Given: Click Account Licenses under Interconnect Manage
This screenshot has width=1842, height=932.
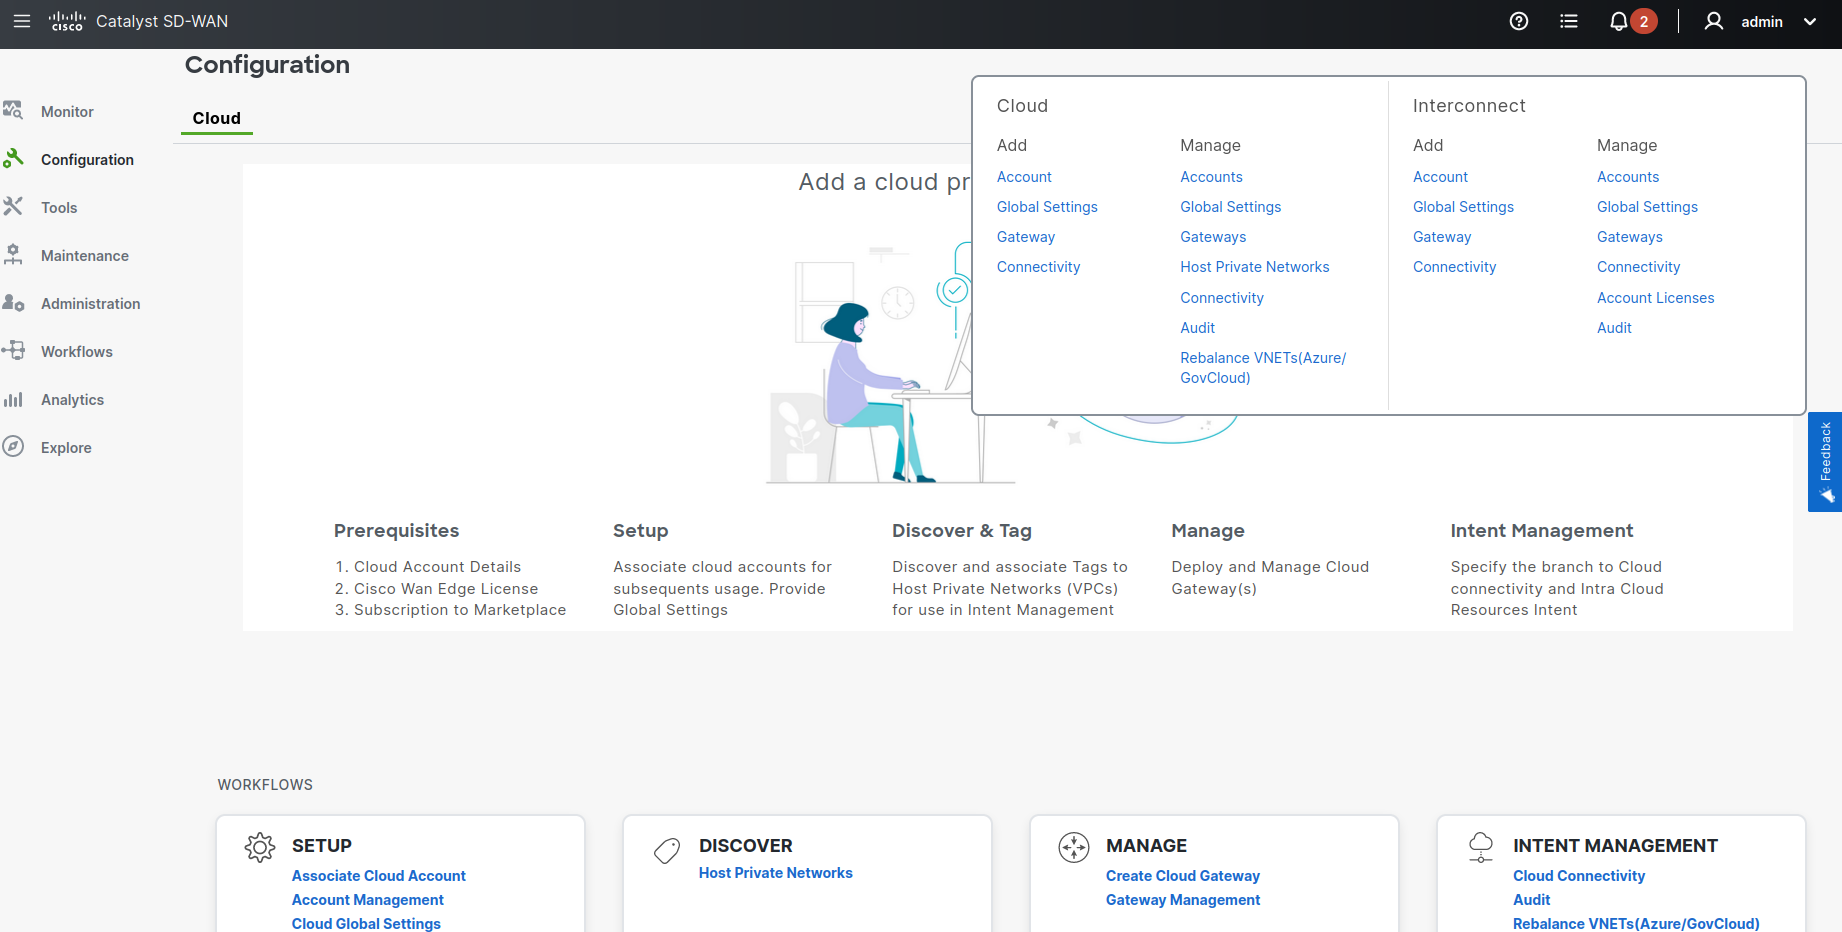Looking at the screenshot, I should [1655, 298].
